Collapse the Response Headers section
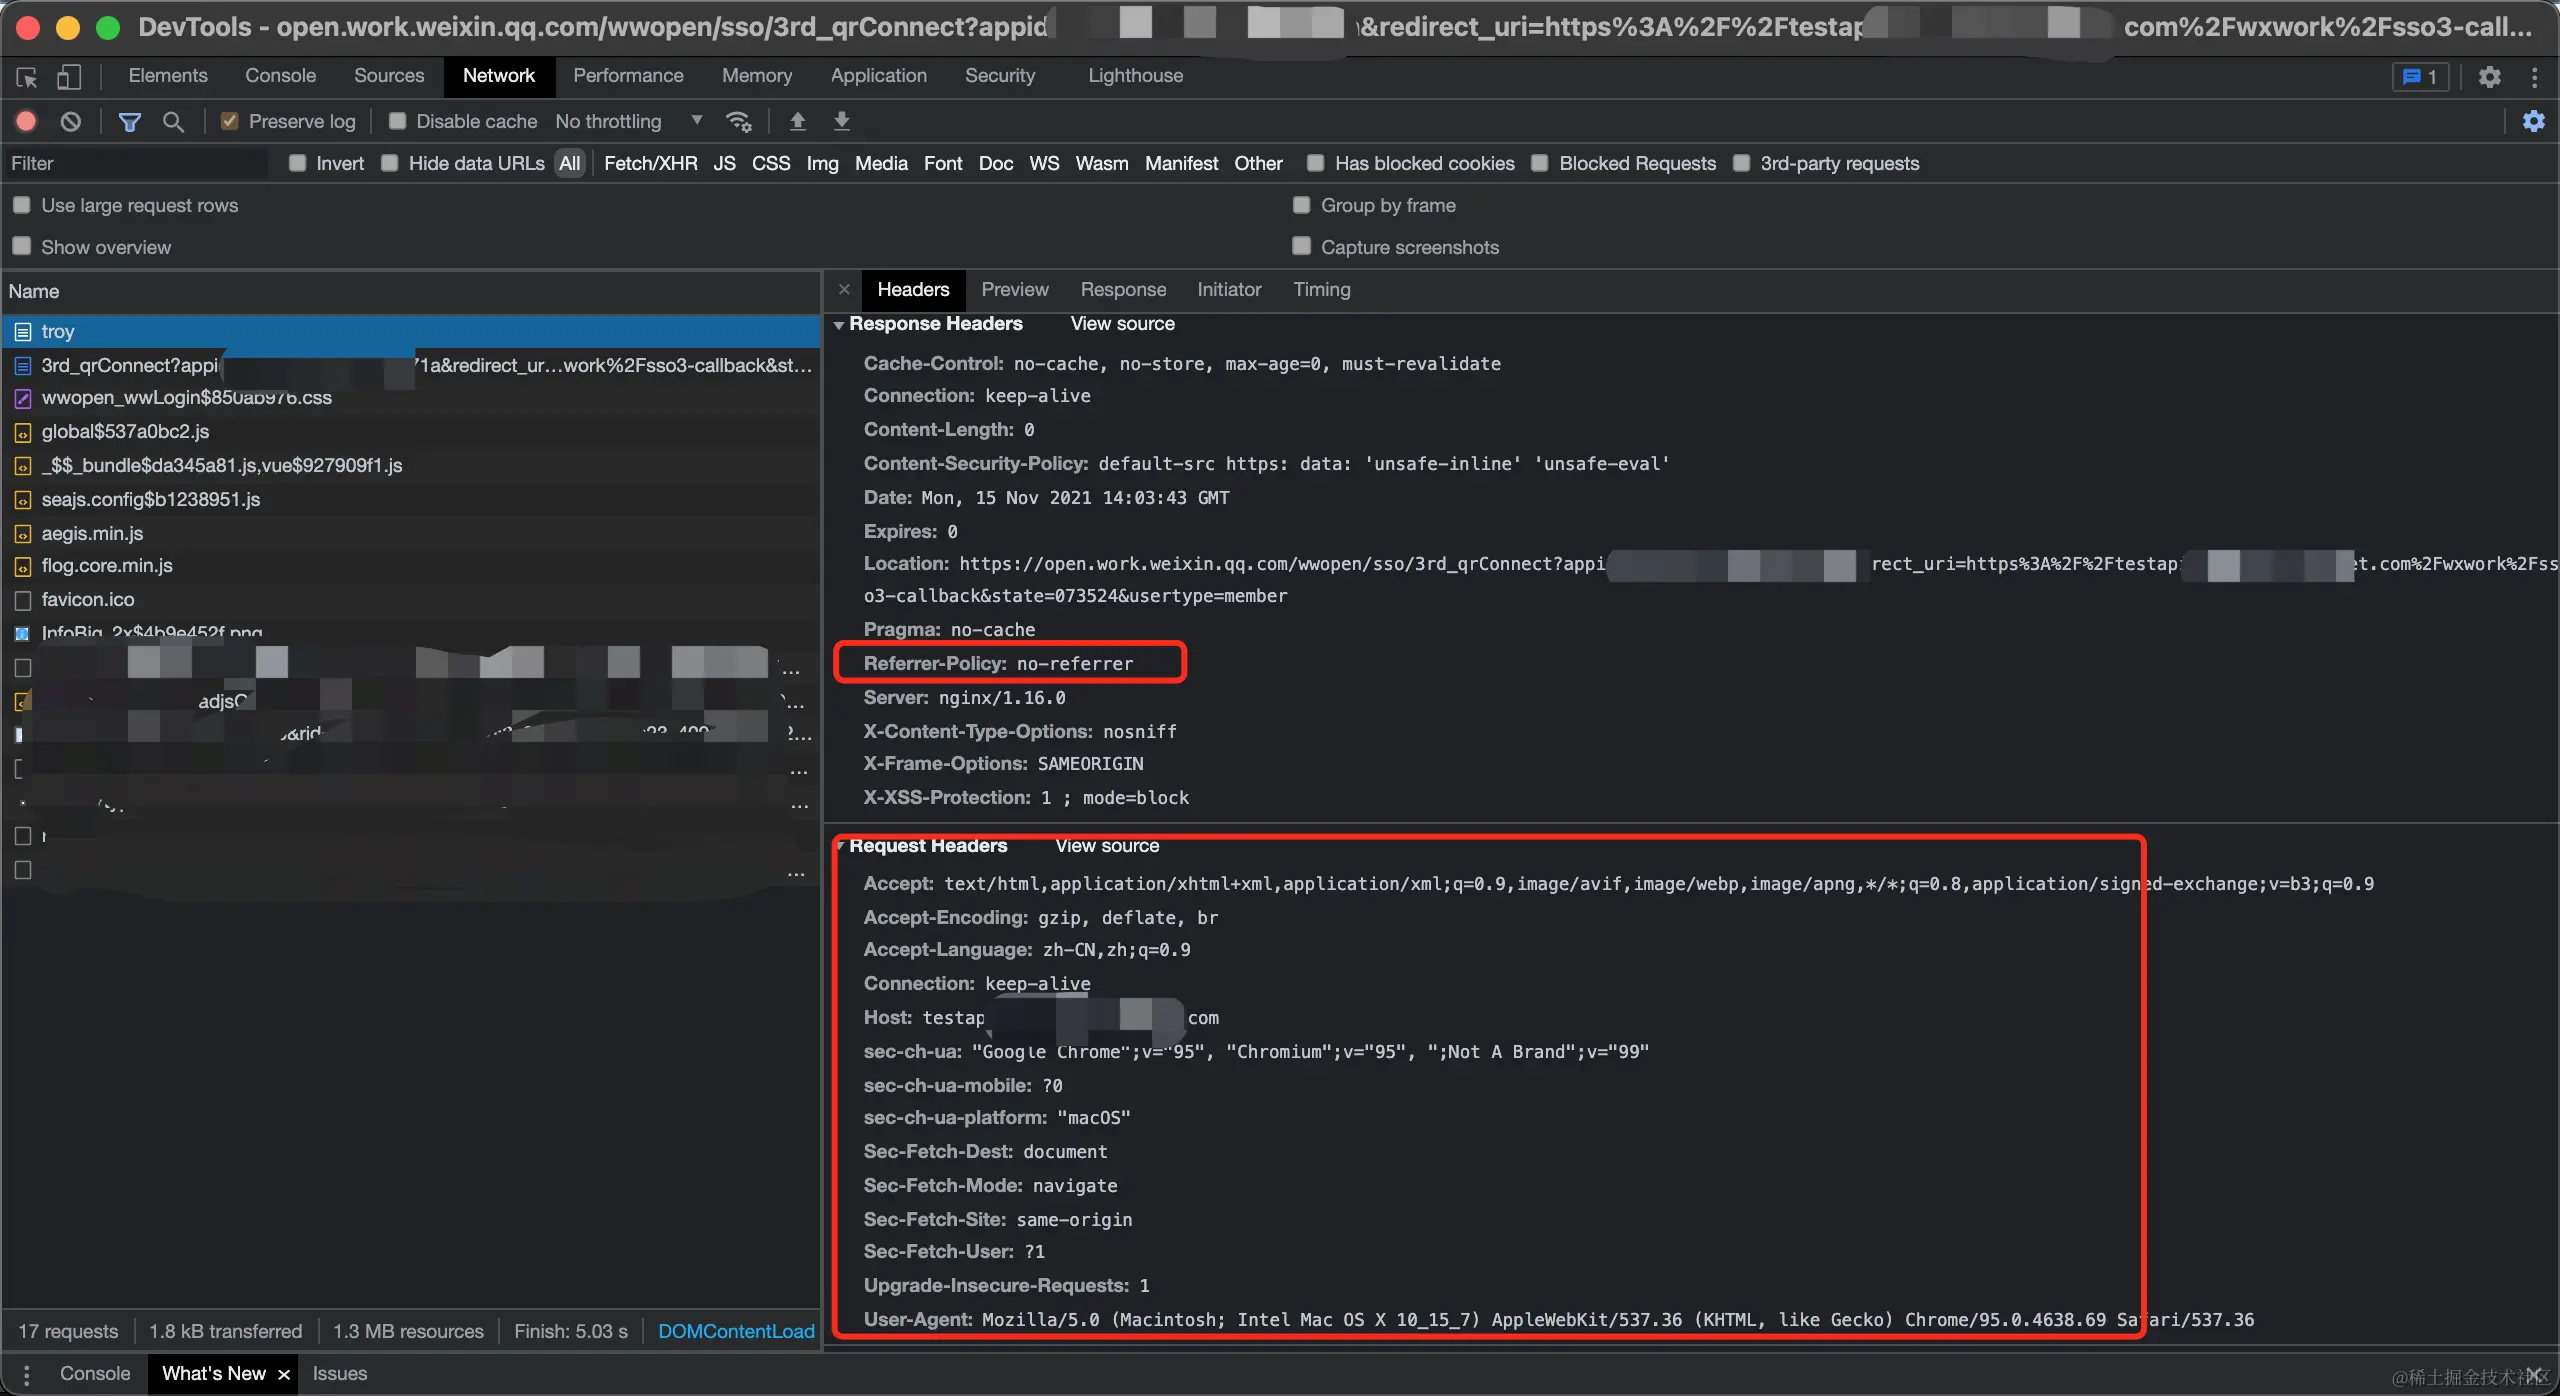Viewport: 2560px width, 1396px height. coord(839,324)
